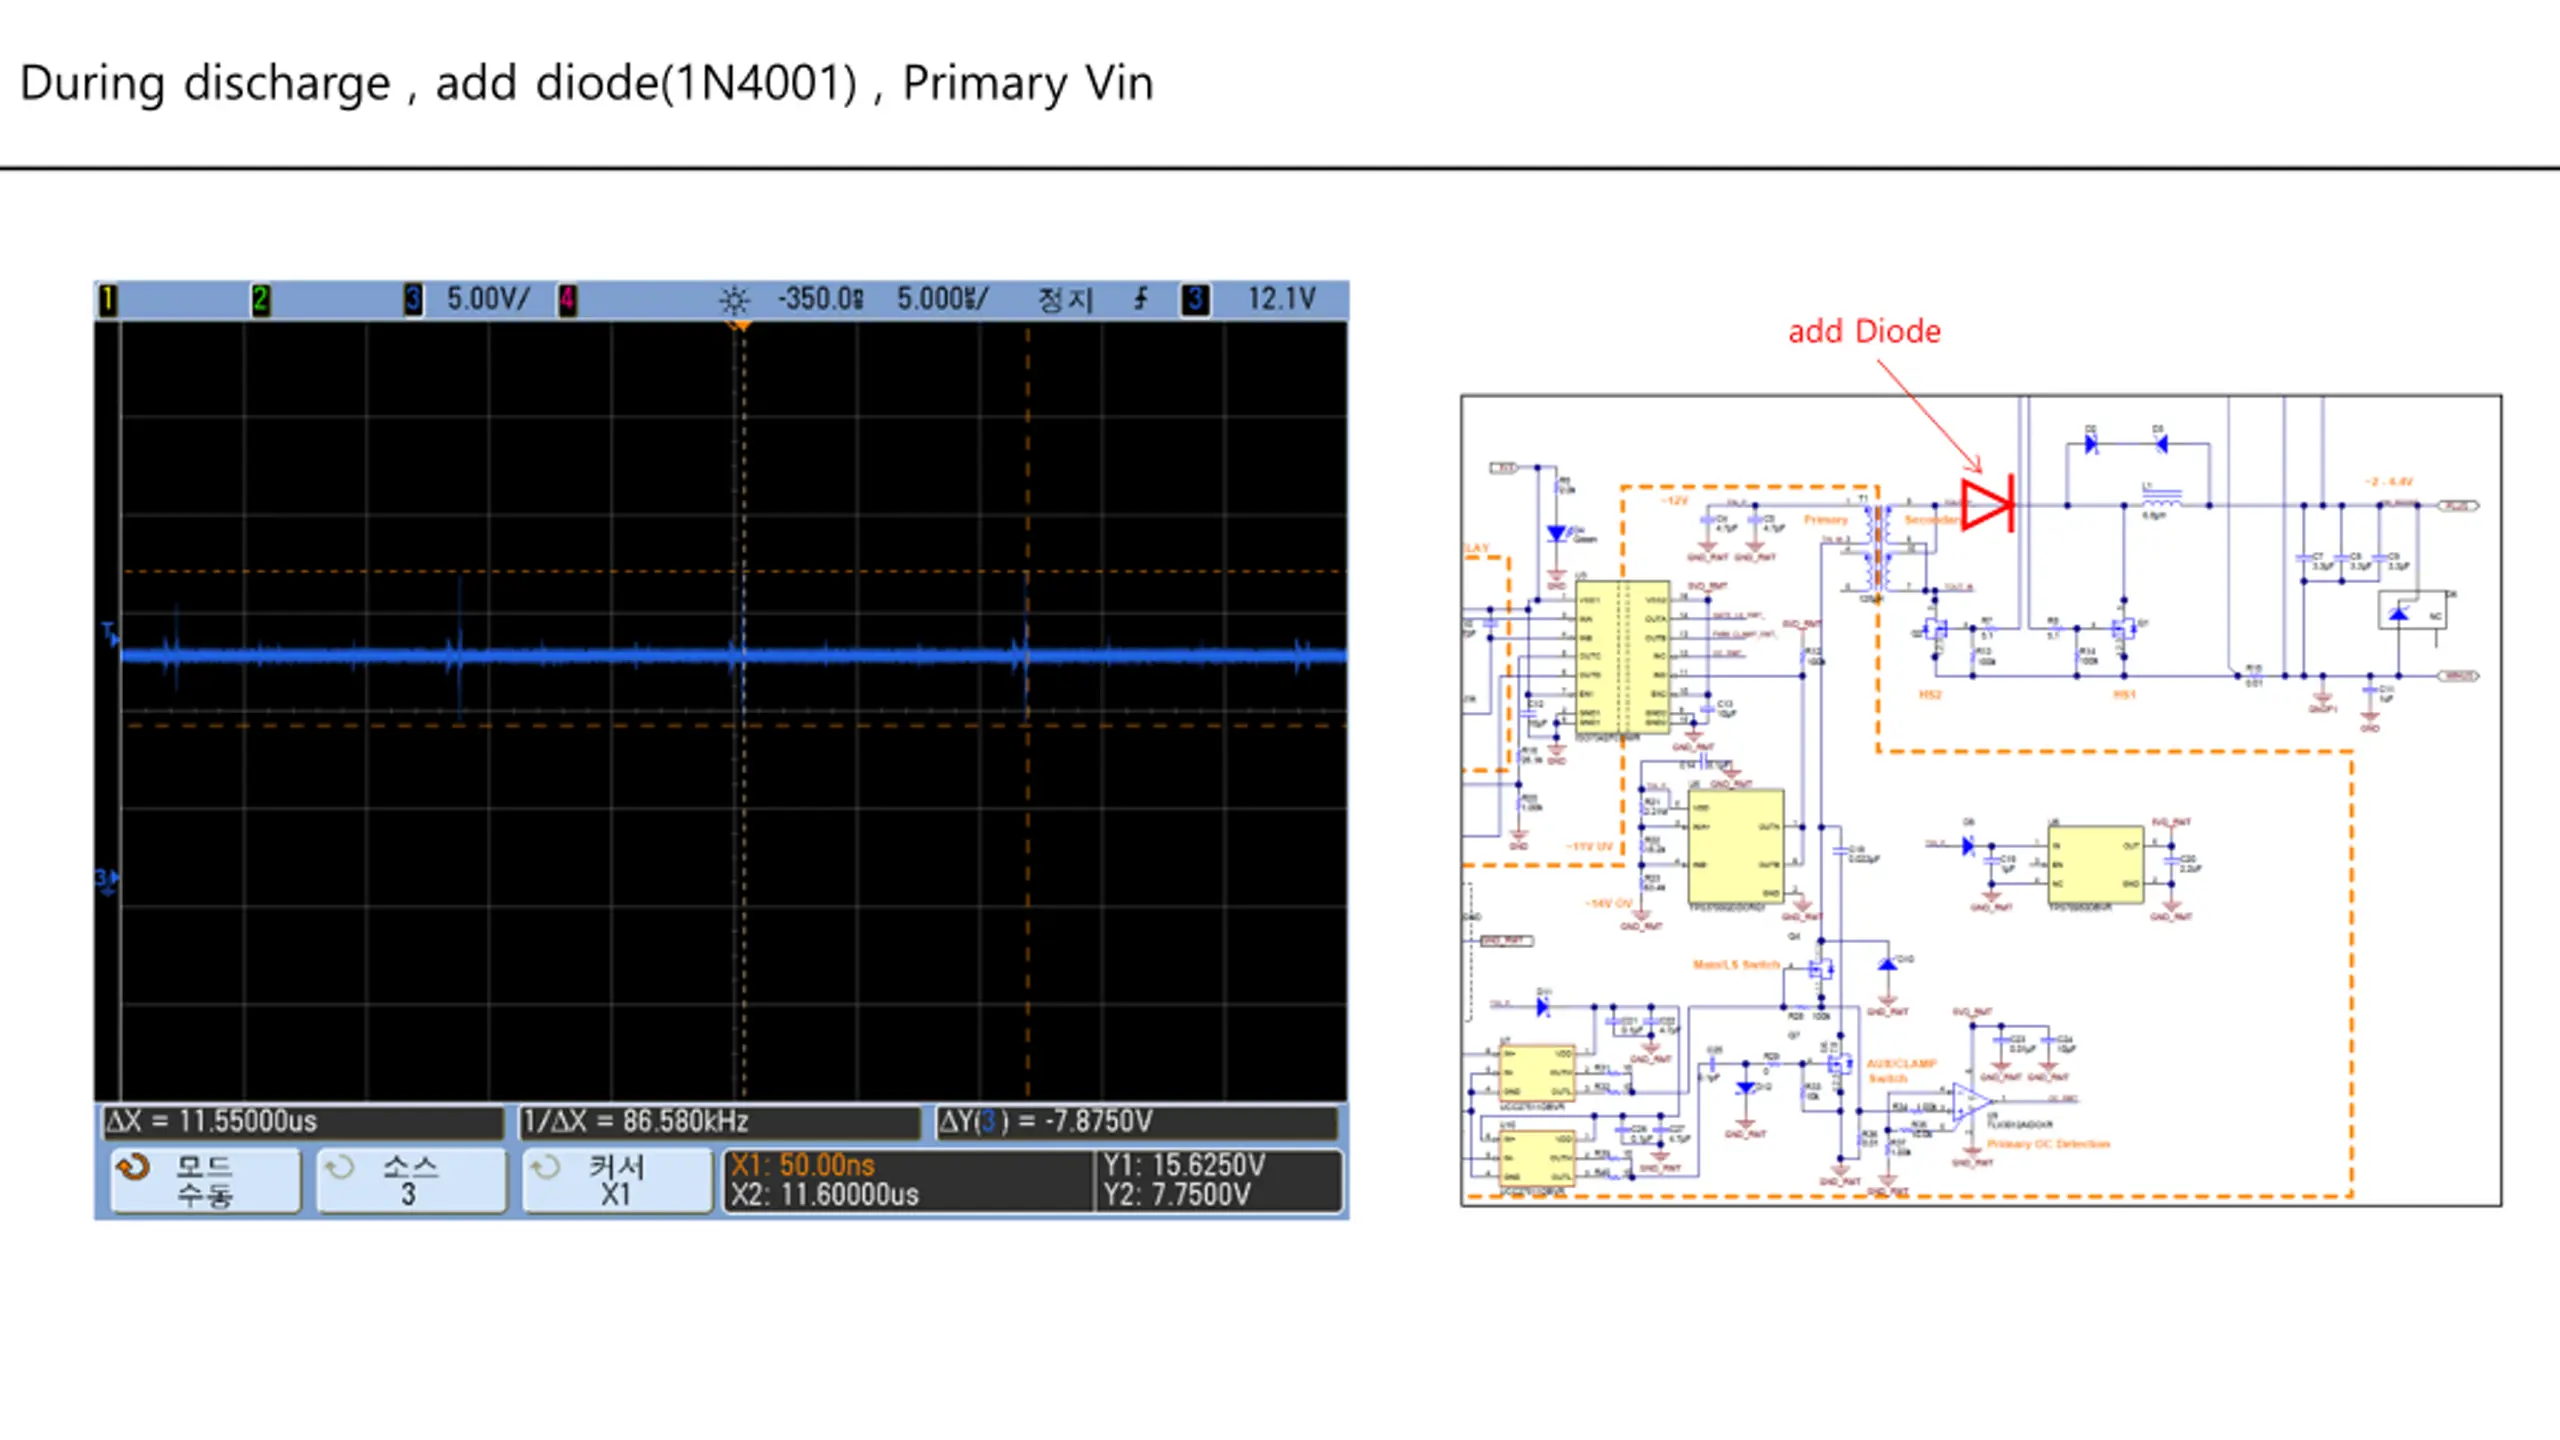
Task: Click the transformer T1 symbol in schematic
Action: (x=1877, y=550)
